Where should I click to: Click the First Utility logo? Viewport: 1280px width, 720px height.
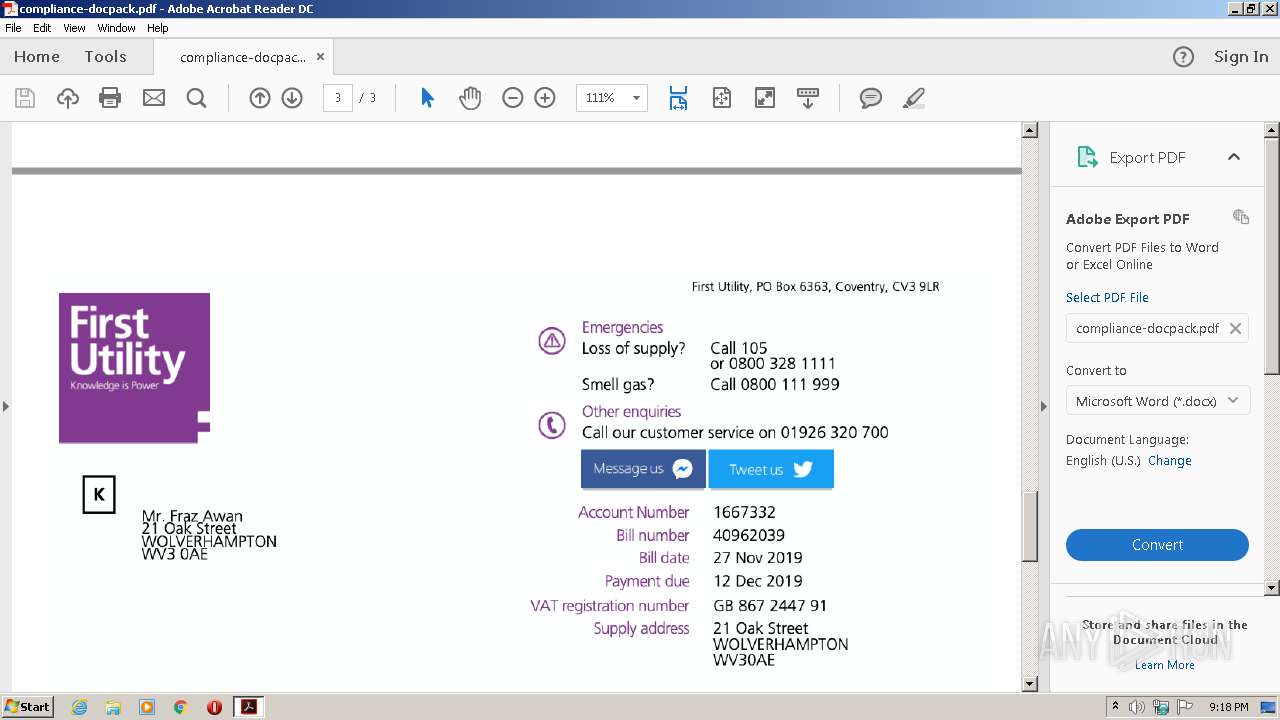(134, 368)
